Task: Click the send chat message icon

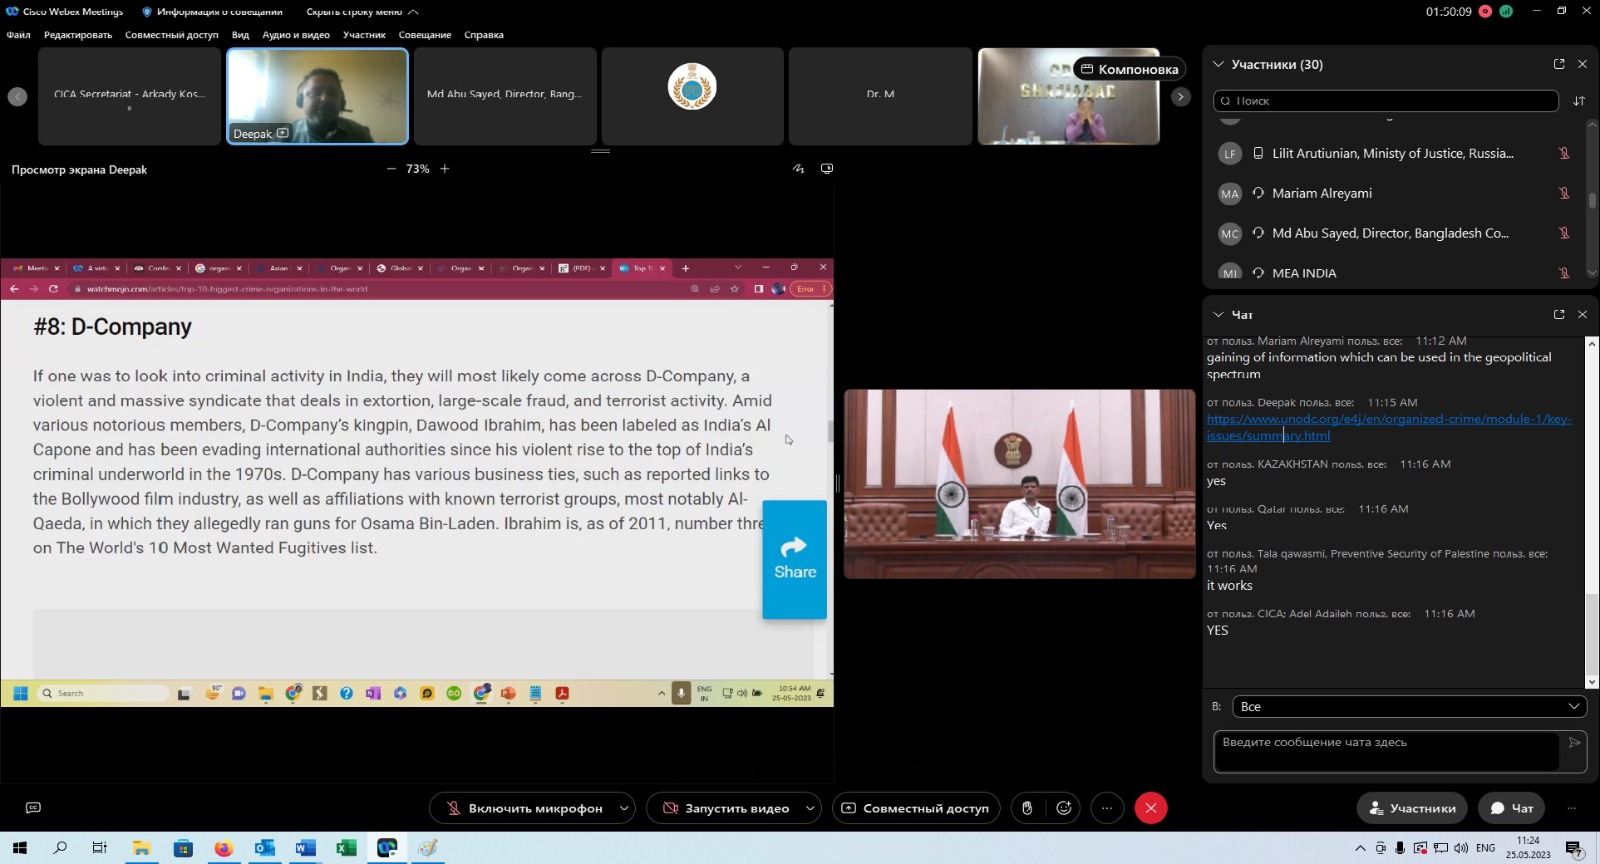Action: [1574, 743]
